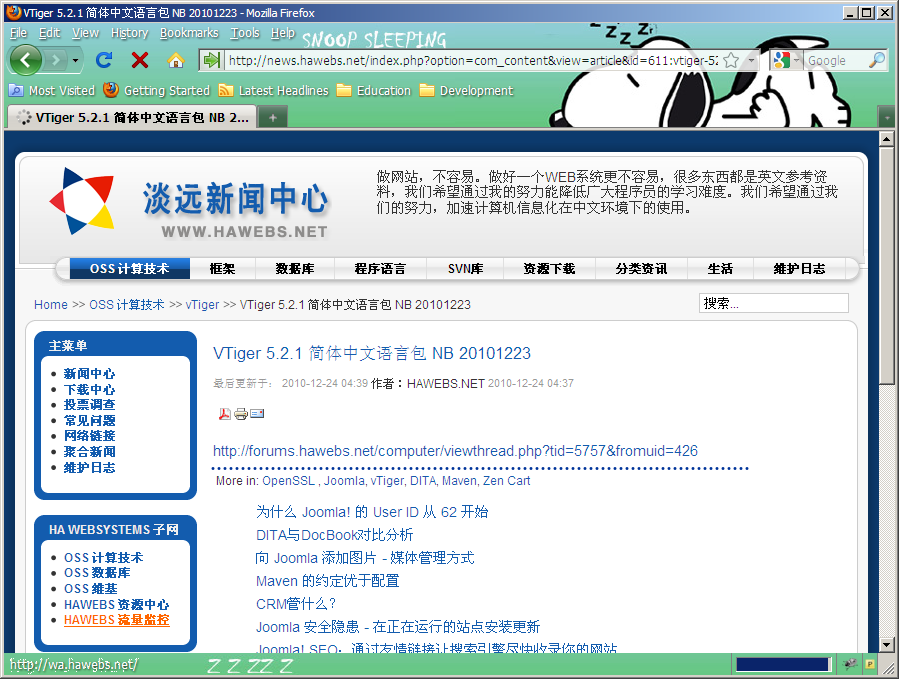Viewport: 899px width, 679px height.
Task: Click the vertical scrollbar down arrow
Action: tap(886, 645)
